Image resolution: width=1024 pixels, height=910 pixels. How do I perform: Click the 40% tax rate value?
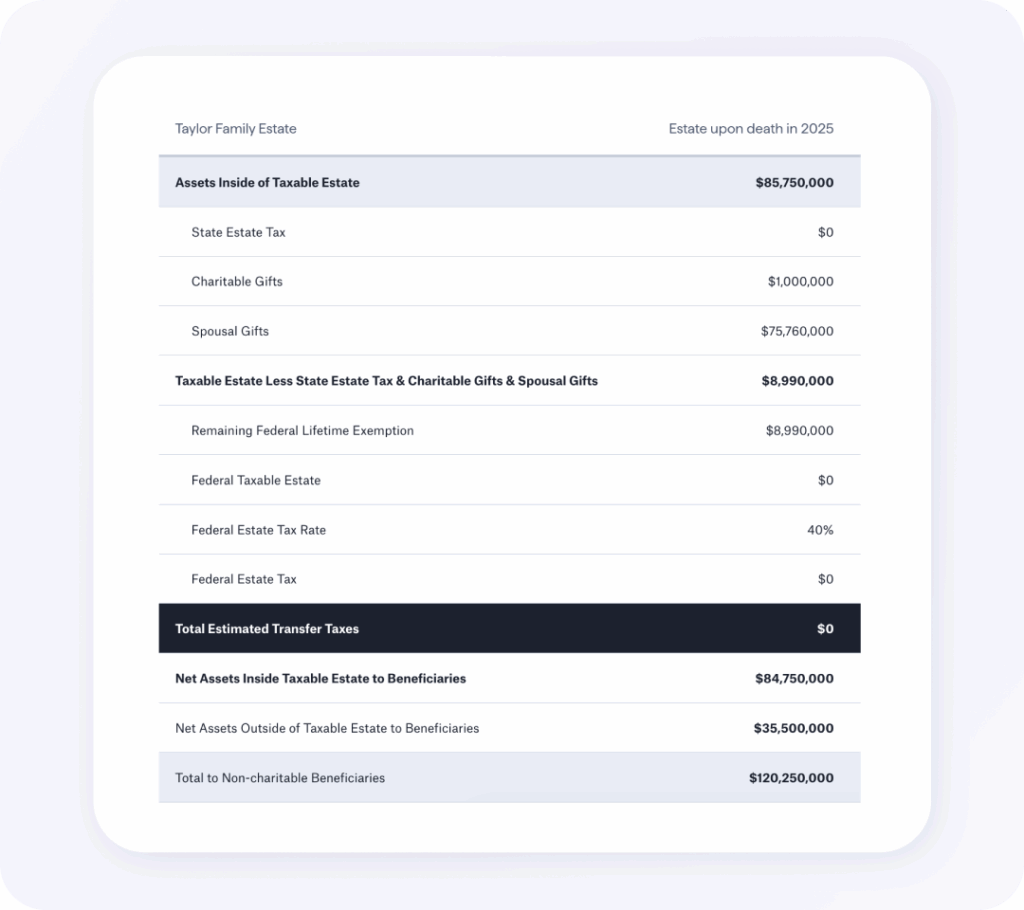point(820,530)
